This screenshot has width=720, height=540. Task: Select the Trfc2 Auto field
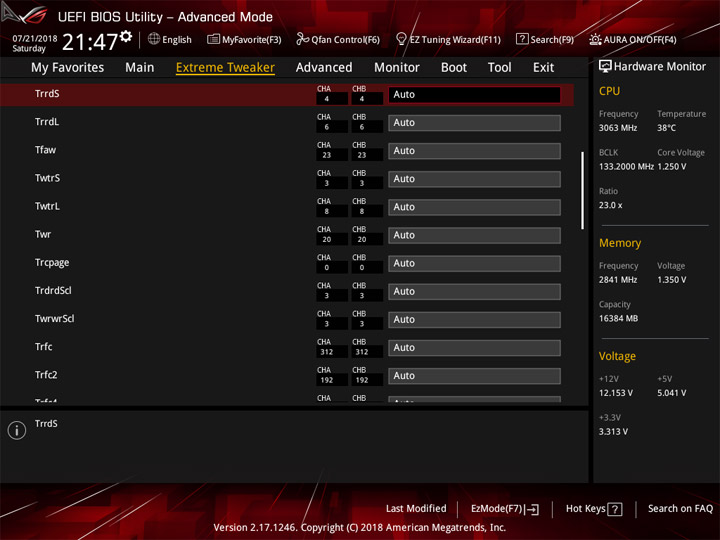tap(474, 376)
